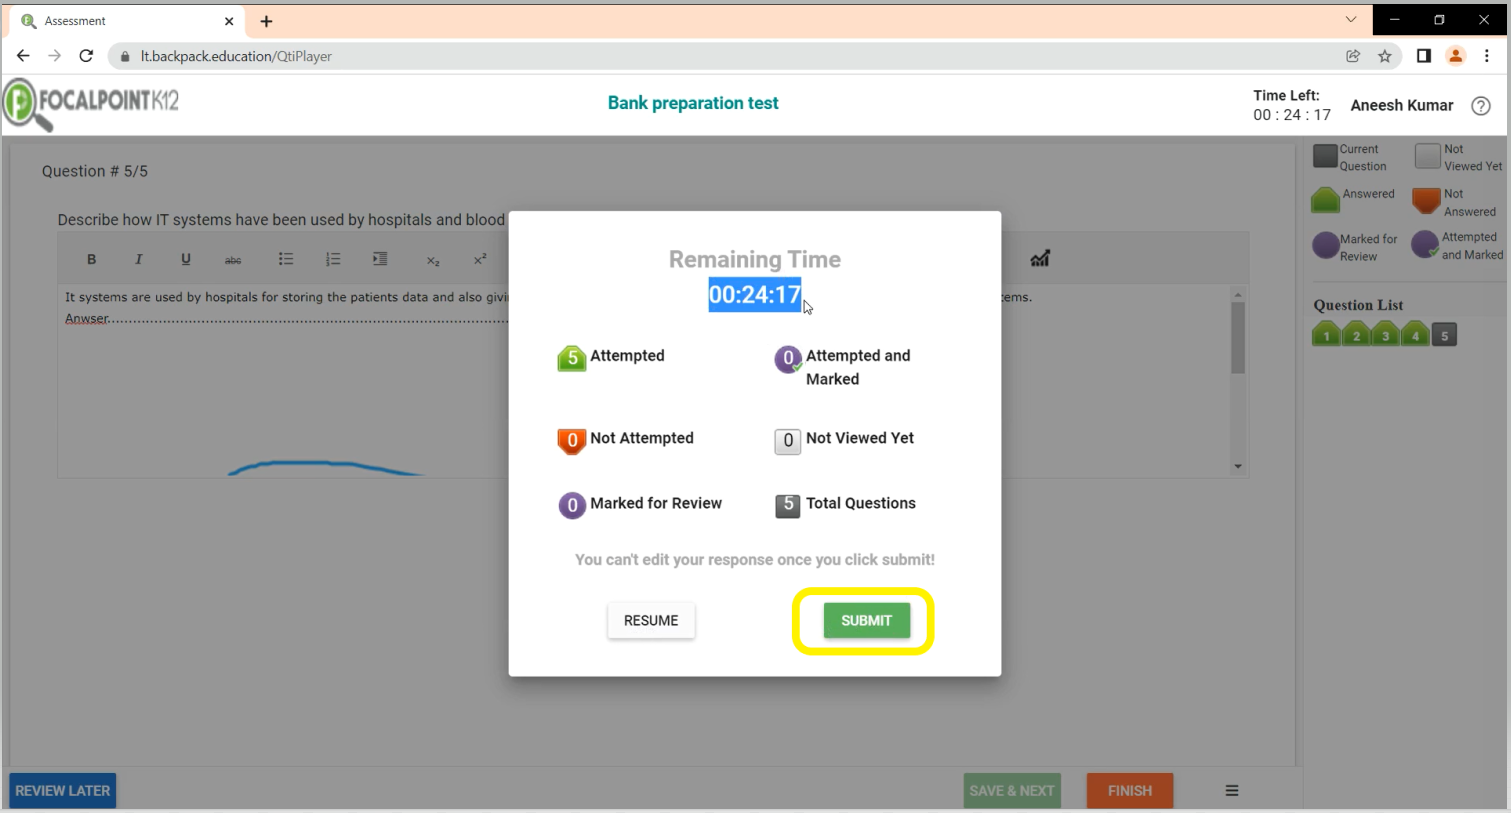Insert bulleted list in answer editor
The width and height of the screenshot is (1511, 813).
[286, 259]
